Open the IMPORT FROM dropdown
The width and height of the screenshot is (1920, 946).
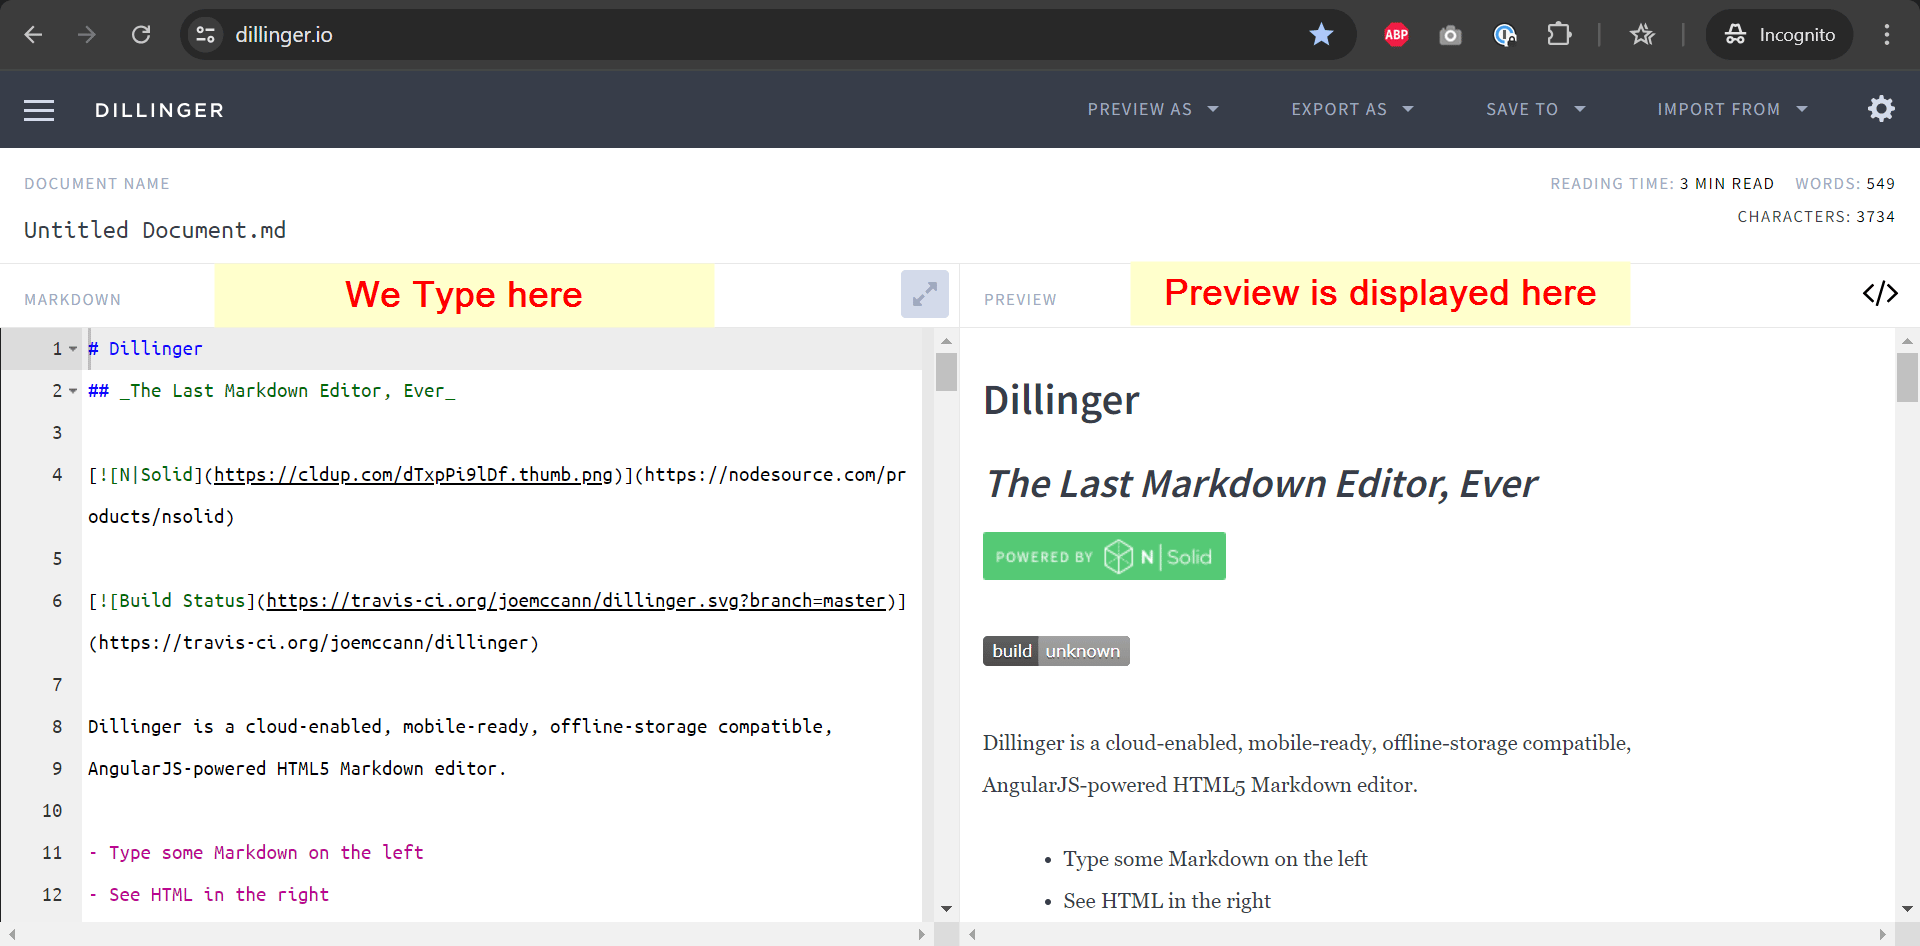[1732, 109]
